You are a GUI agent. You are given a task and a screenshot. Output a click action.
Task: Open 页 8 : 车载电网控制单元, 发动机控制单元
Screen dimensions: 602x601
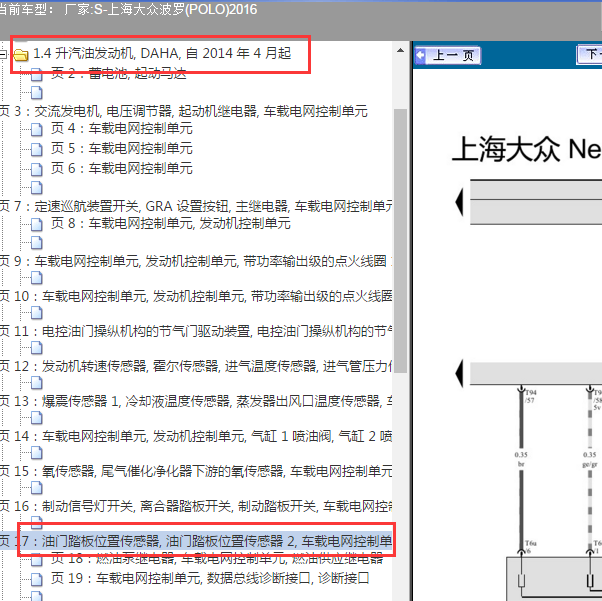click(171, 223)
